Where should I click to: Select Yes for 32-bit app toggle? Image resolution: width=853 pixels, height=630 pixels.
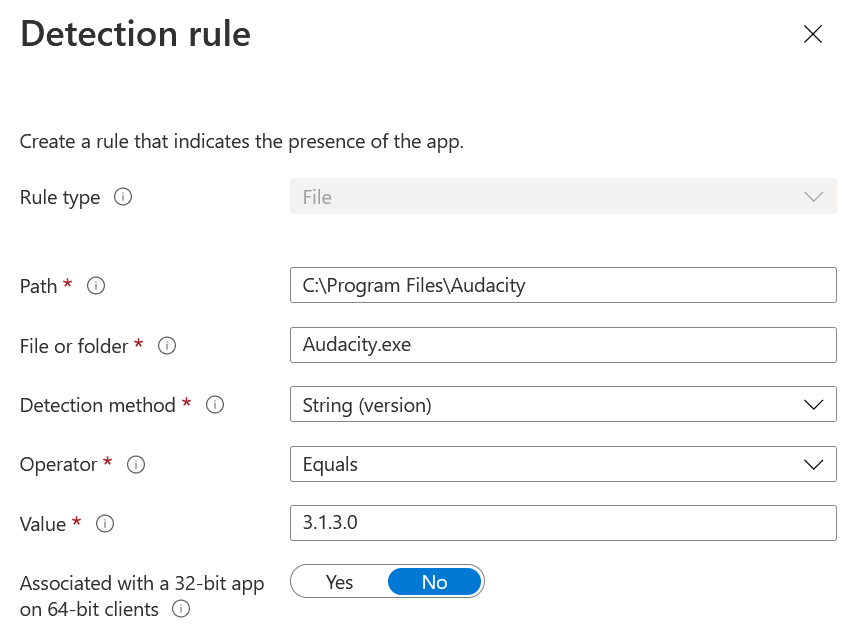pyautogui.click(x=339, y=582)
